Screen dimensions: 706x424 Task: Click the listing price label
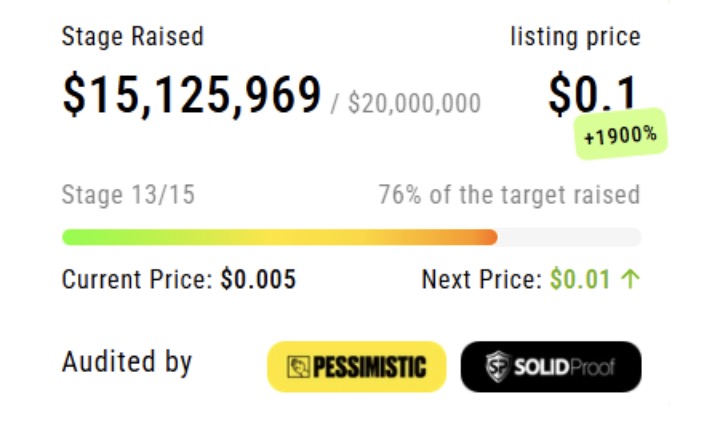575,37
